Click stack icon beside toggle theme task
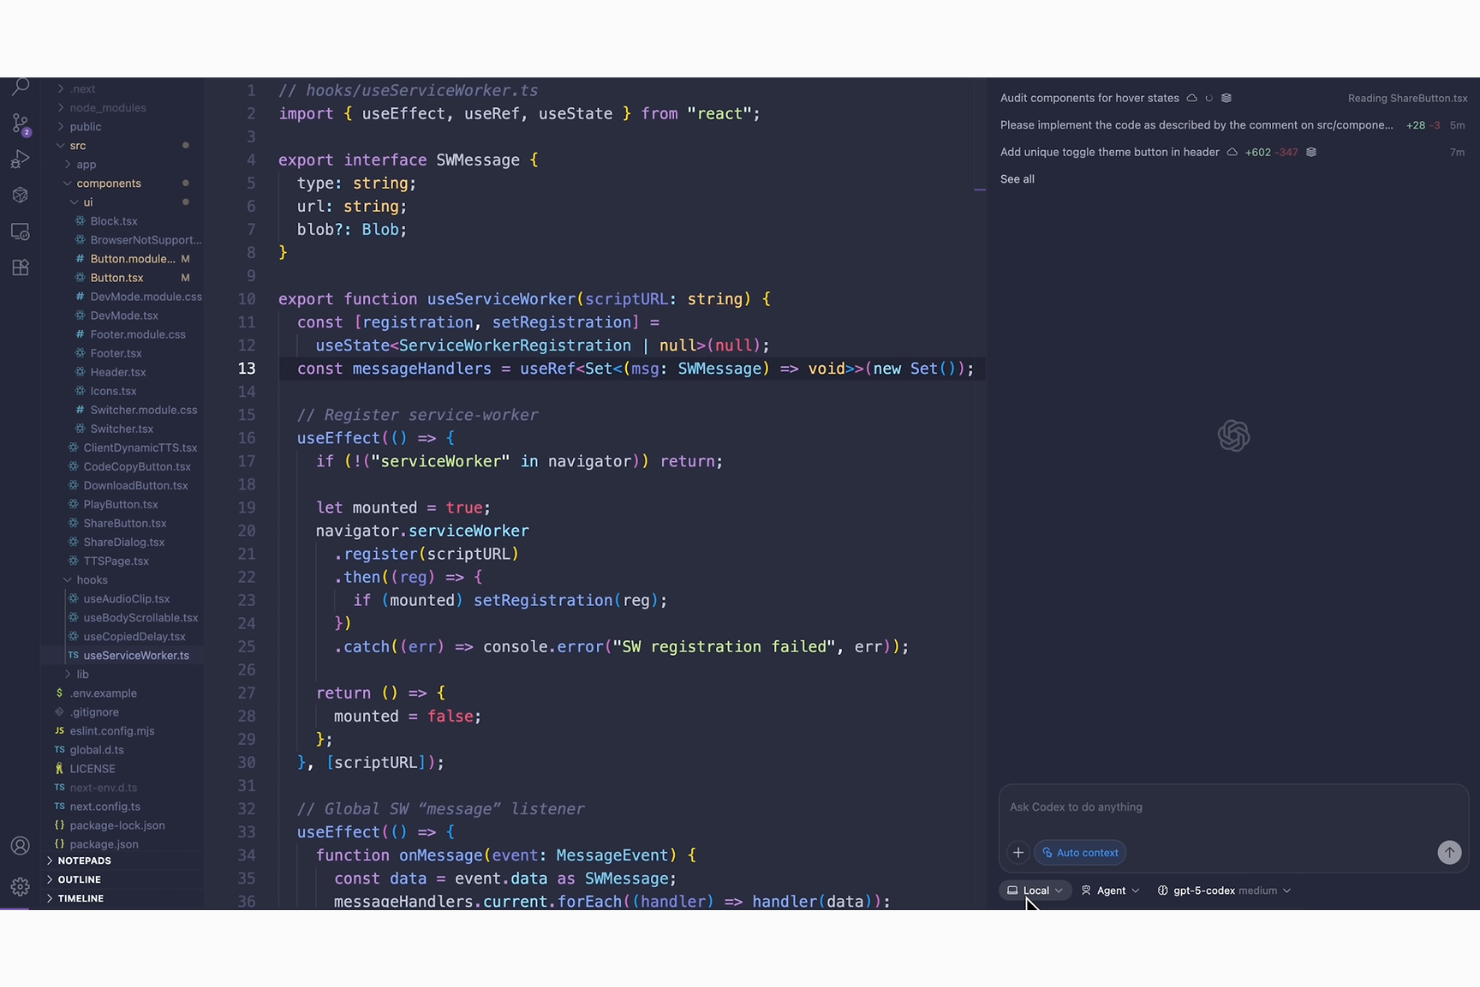1480x987 pixels. point(1311,152)
